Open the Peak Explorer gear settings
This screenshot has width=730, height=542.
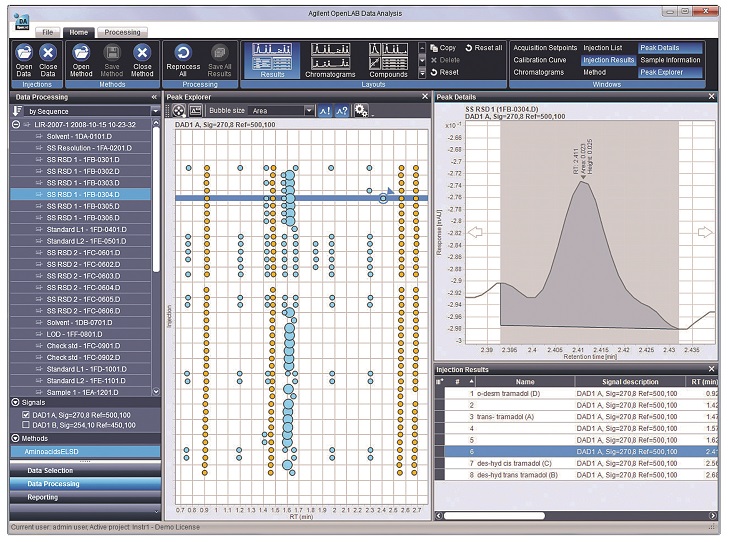point(361,110)
